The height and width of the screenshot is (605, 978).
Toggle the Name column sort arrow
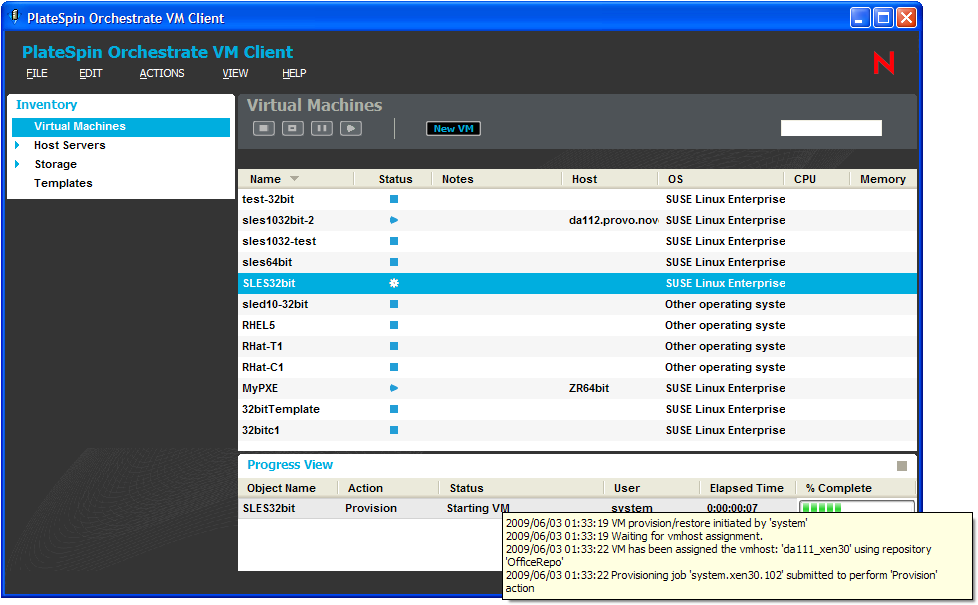pyautogui.click(x=294, y=179)
